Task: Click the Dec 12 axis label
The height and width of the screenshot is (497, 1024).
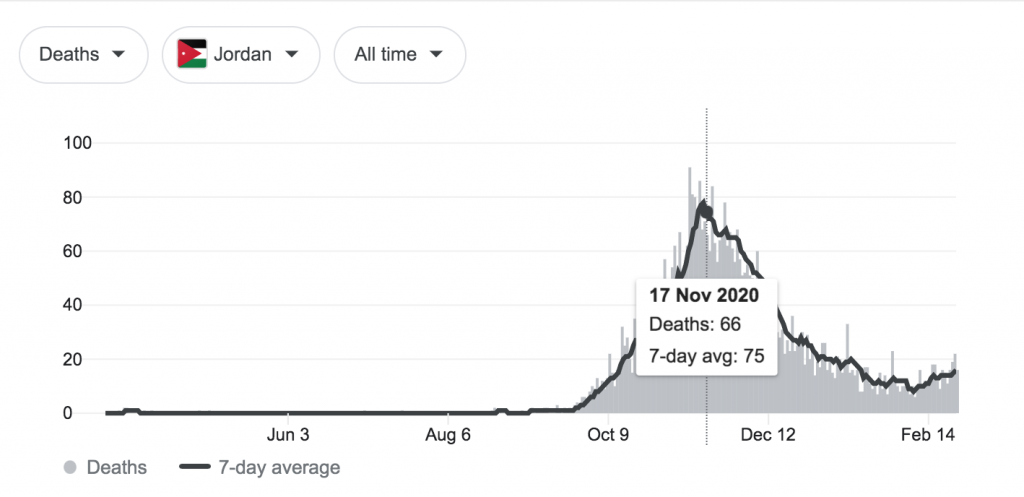Action: pos(768,435)
